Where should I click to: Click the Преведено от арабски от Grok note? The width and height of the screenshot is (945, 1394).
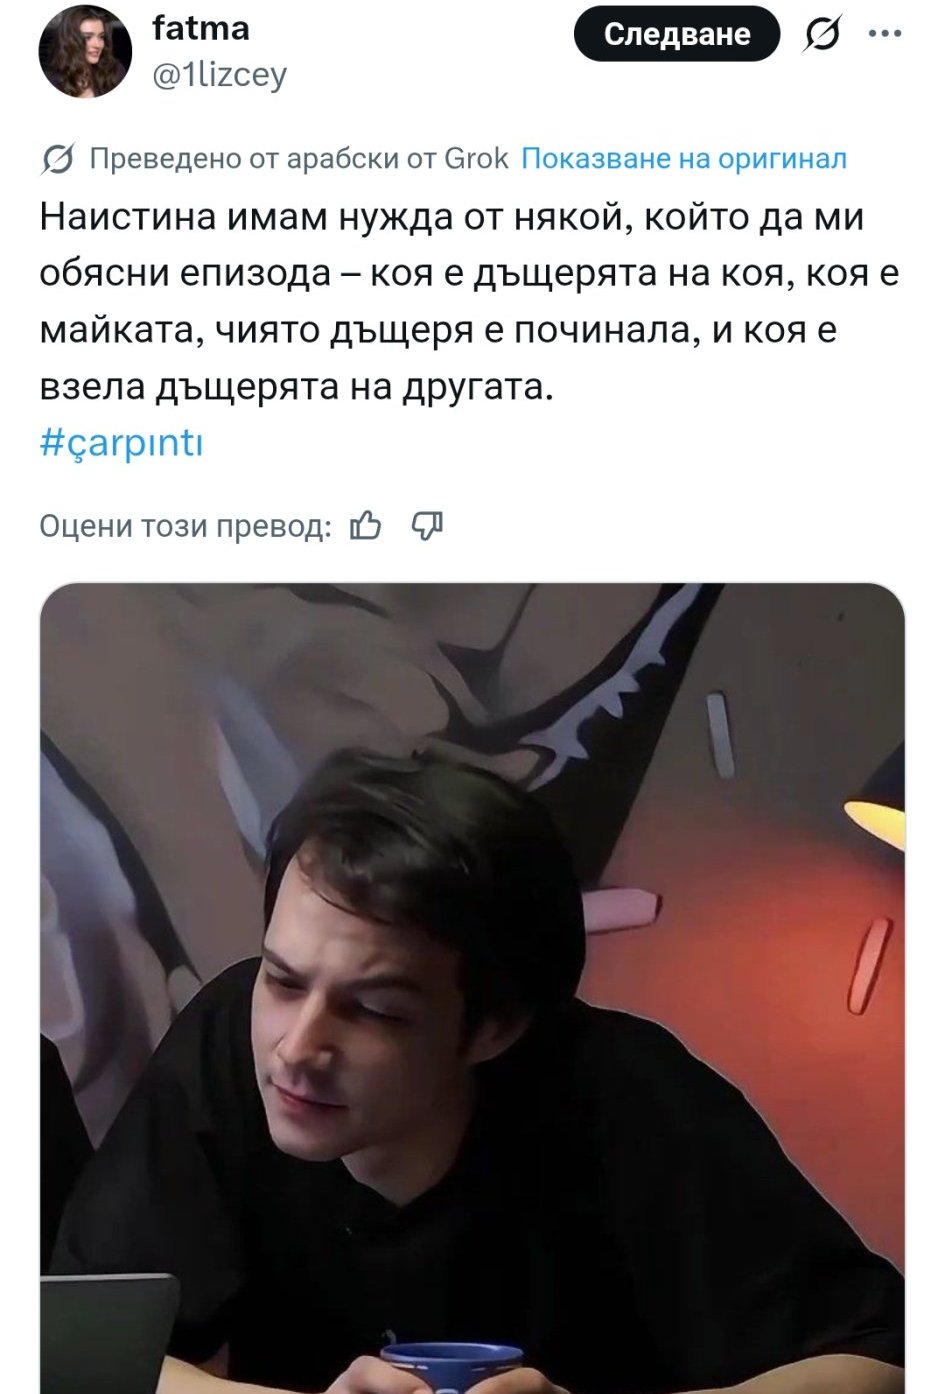(x=299, y=158)
